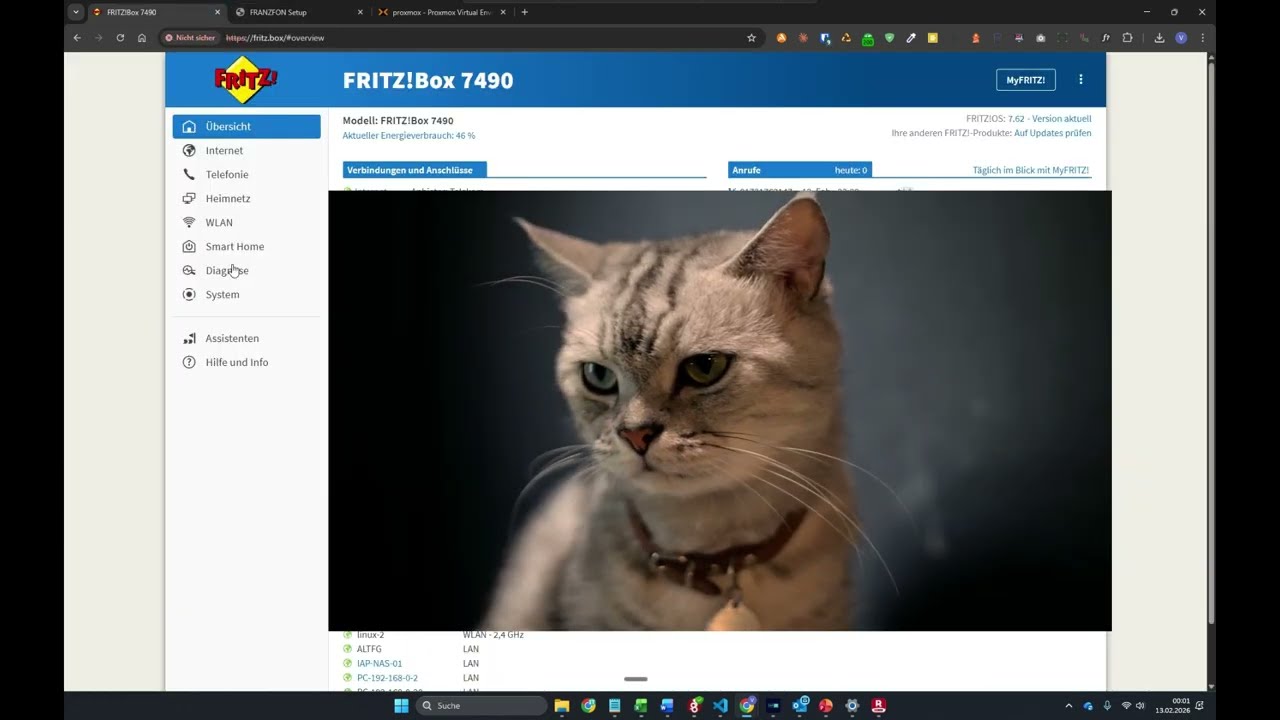Click the taskbar Suche search box
1280x720 pixels.
pyautogui.click(x=481, y=706)
